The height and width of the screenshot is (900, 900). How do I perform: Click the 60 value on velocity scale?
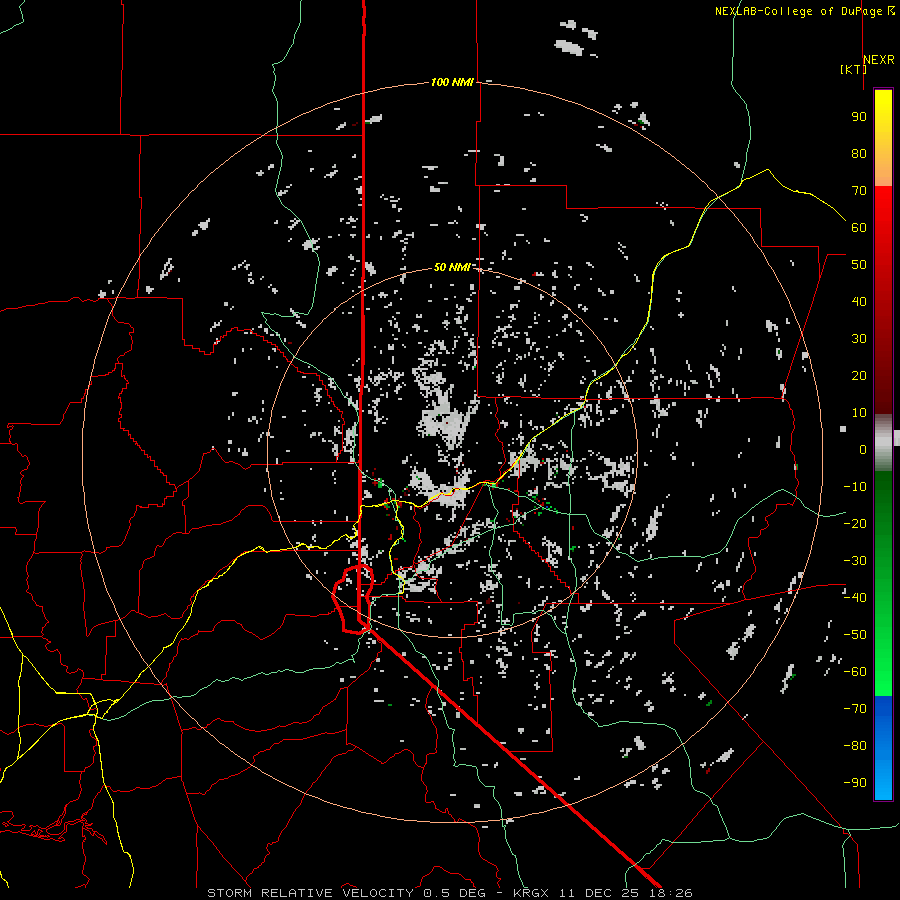tap(859, 227)
